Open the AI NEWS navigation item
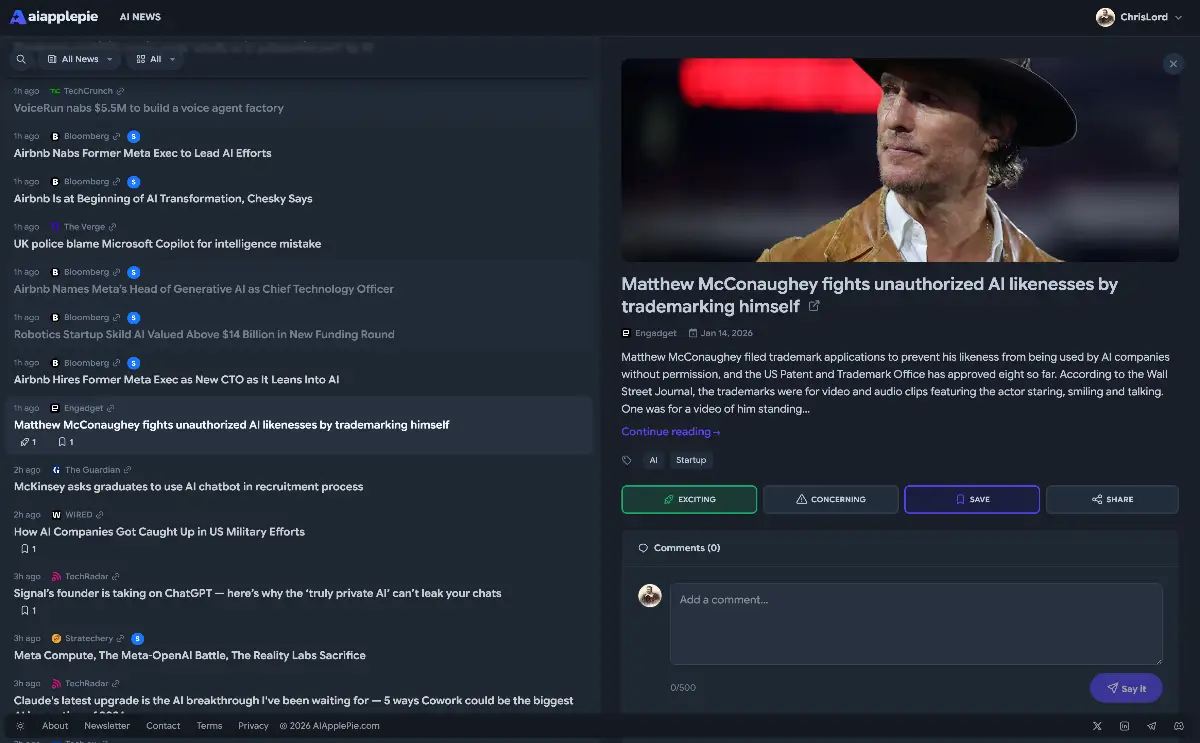 (140, 17)
